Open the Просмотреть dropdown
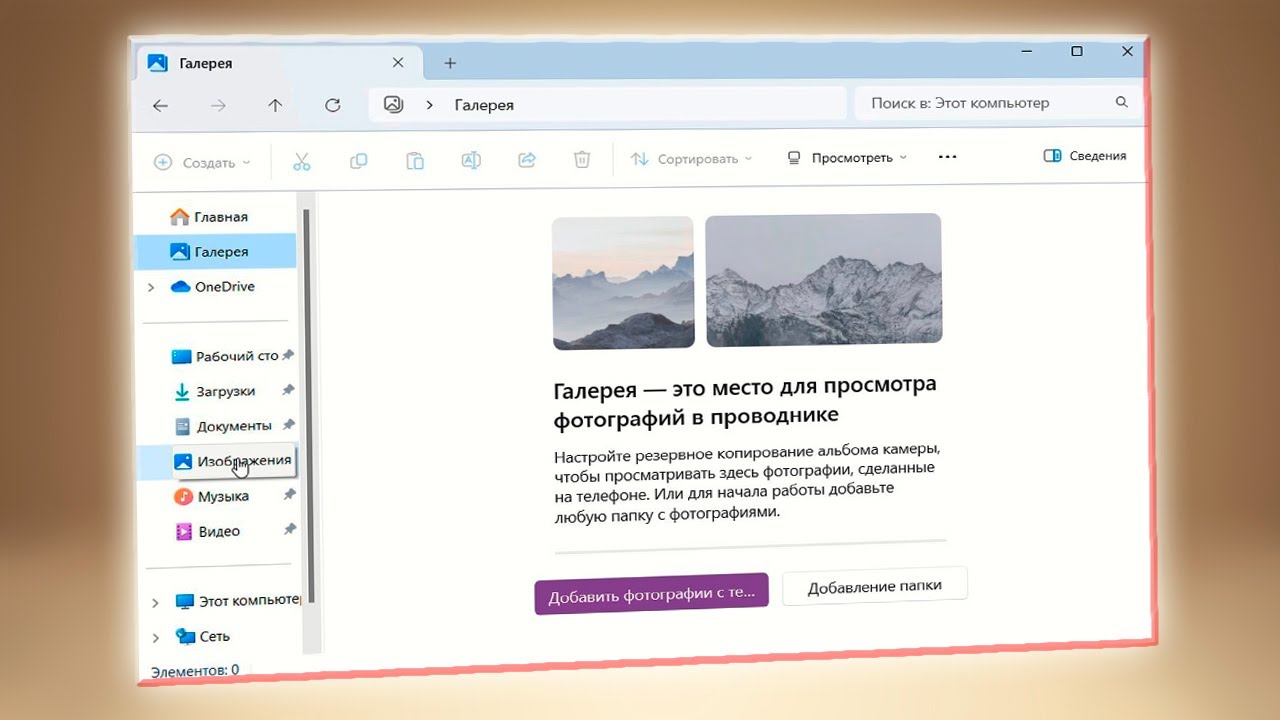Image resolution: width=1280 pixels, height=720 pixels. (x=847, y=158)
